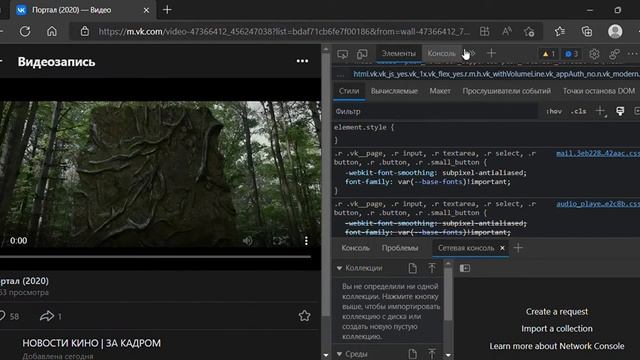
Task: Open Learn more about Network Console
Action: pyautogui.click(x=557, y=346)
